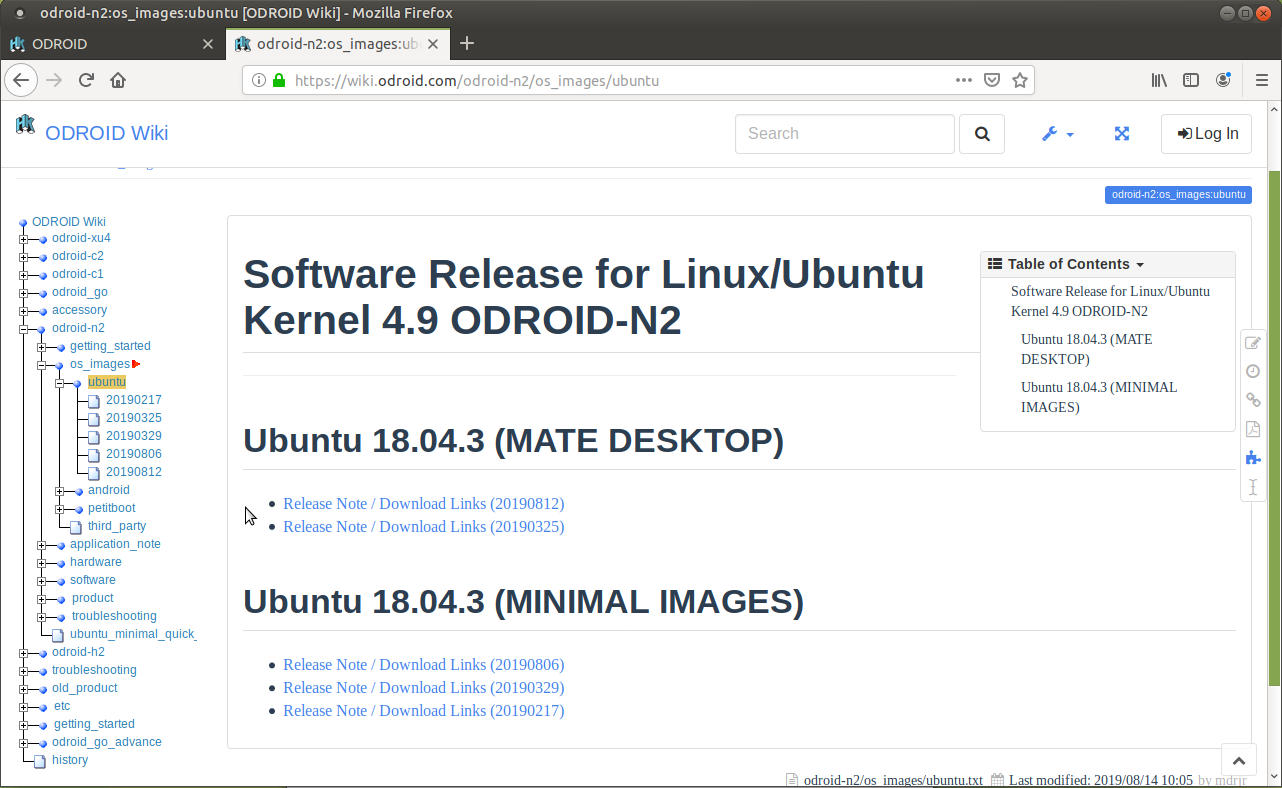
Task: Click the wiki Search input field
Action: pyautogui.click(x=844, y=134)
